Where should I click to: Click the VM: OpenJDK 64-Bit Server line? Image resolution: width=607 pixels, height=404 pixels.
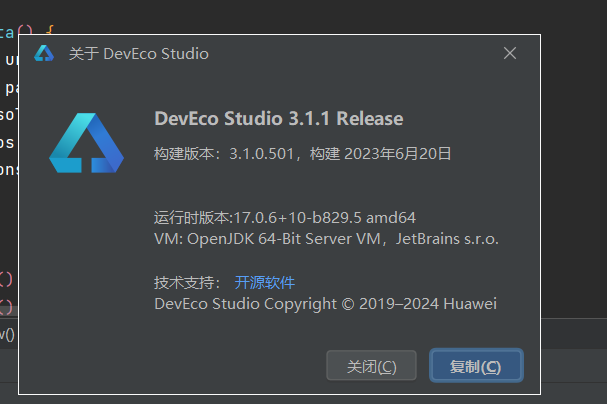pos(326,239)
